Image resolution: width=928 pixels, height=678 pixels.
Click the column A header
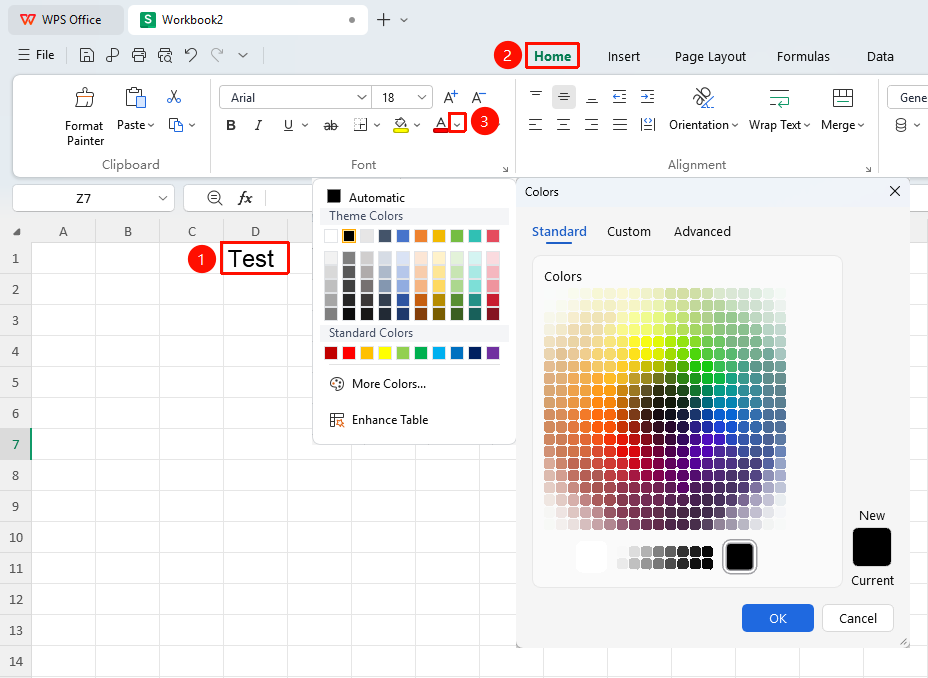pos(63,231)
